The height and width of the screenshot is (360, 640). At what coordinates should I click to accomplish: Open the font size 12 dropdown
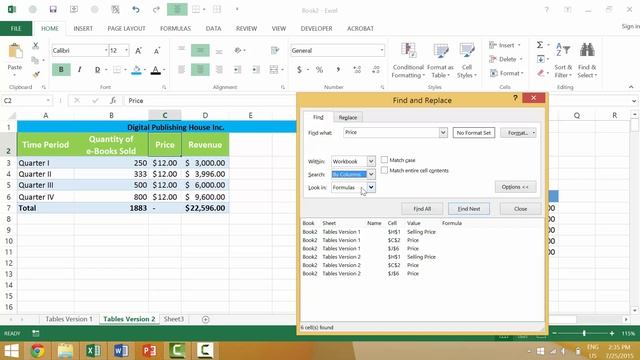(x=127, y=51)
